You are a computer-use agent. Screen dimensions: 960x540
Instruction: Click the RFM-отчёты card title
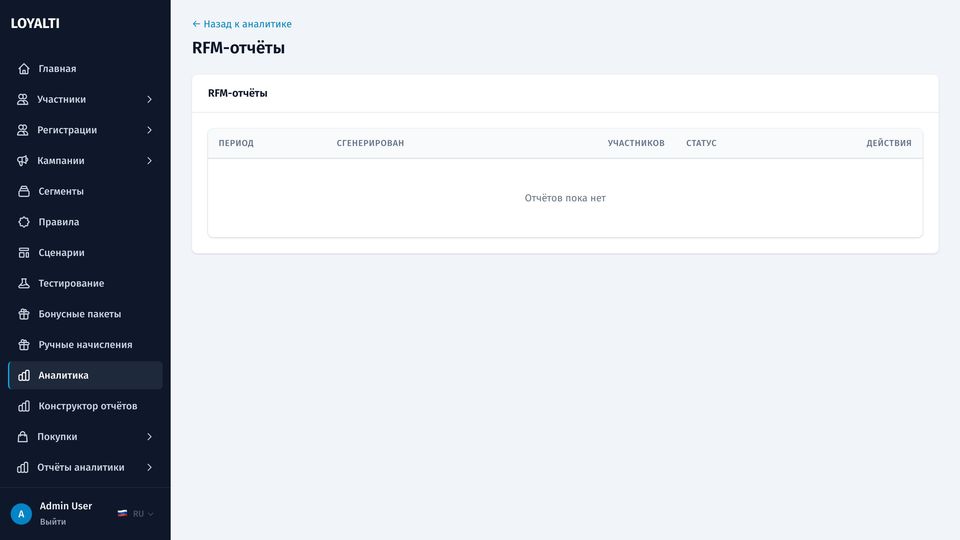(238, 93)
